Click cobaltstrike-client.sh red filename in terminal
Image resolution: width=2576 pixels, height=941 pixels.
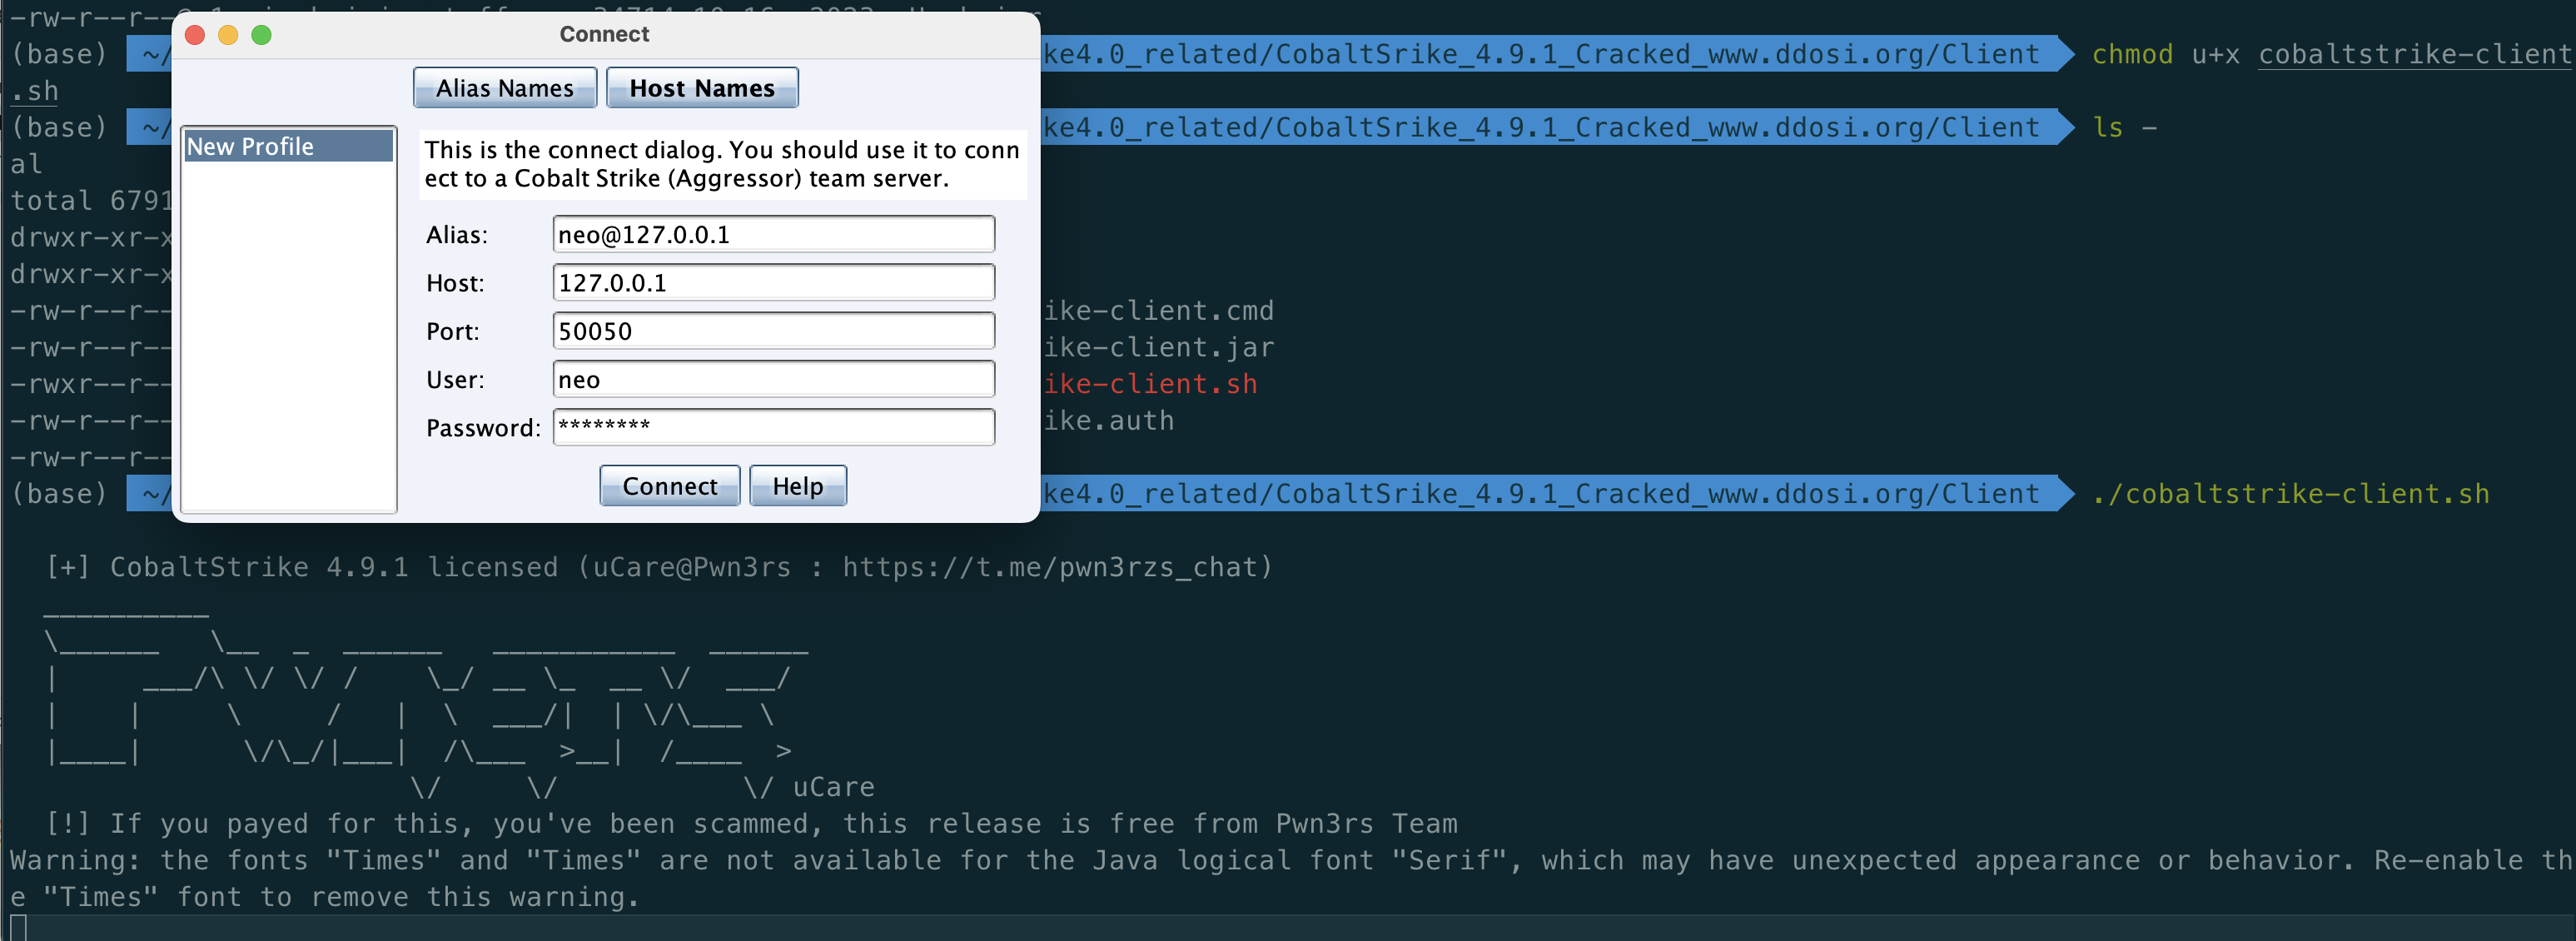tap(1149, 384)
